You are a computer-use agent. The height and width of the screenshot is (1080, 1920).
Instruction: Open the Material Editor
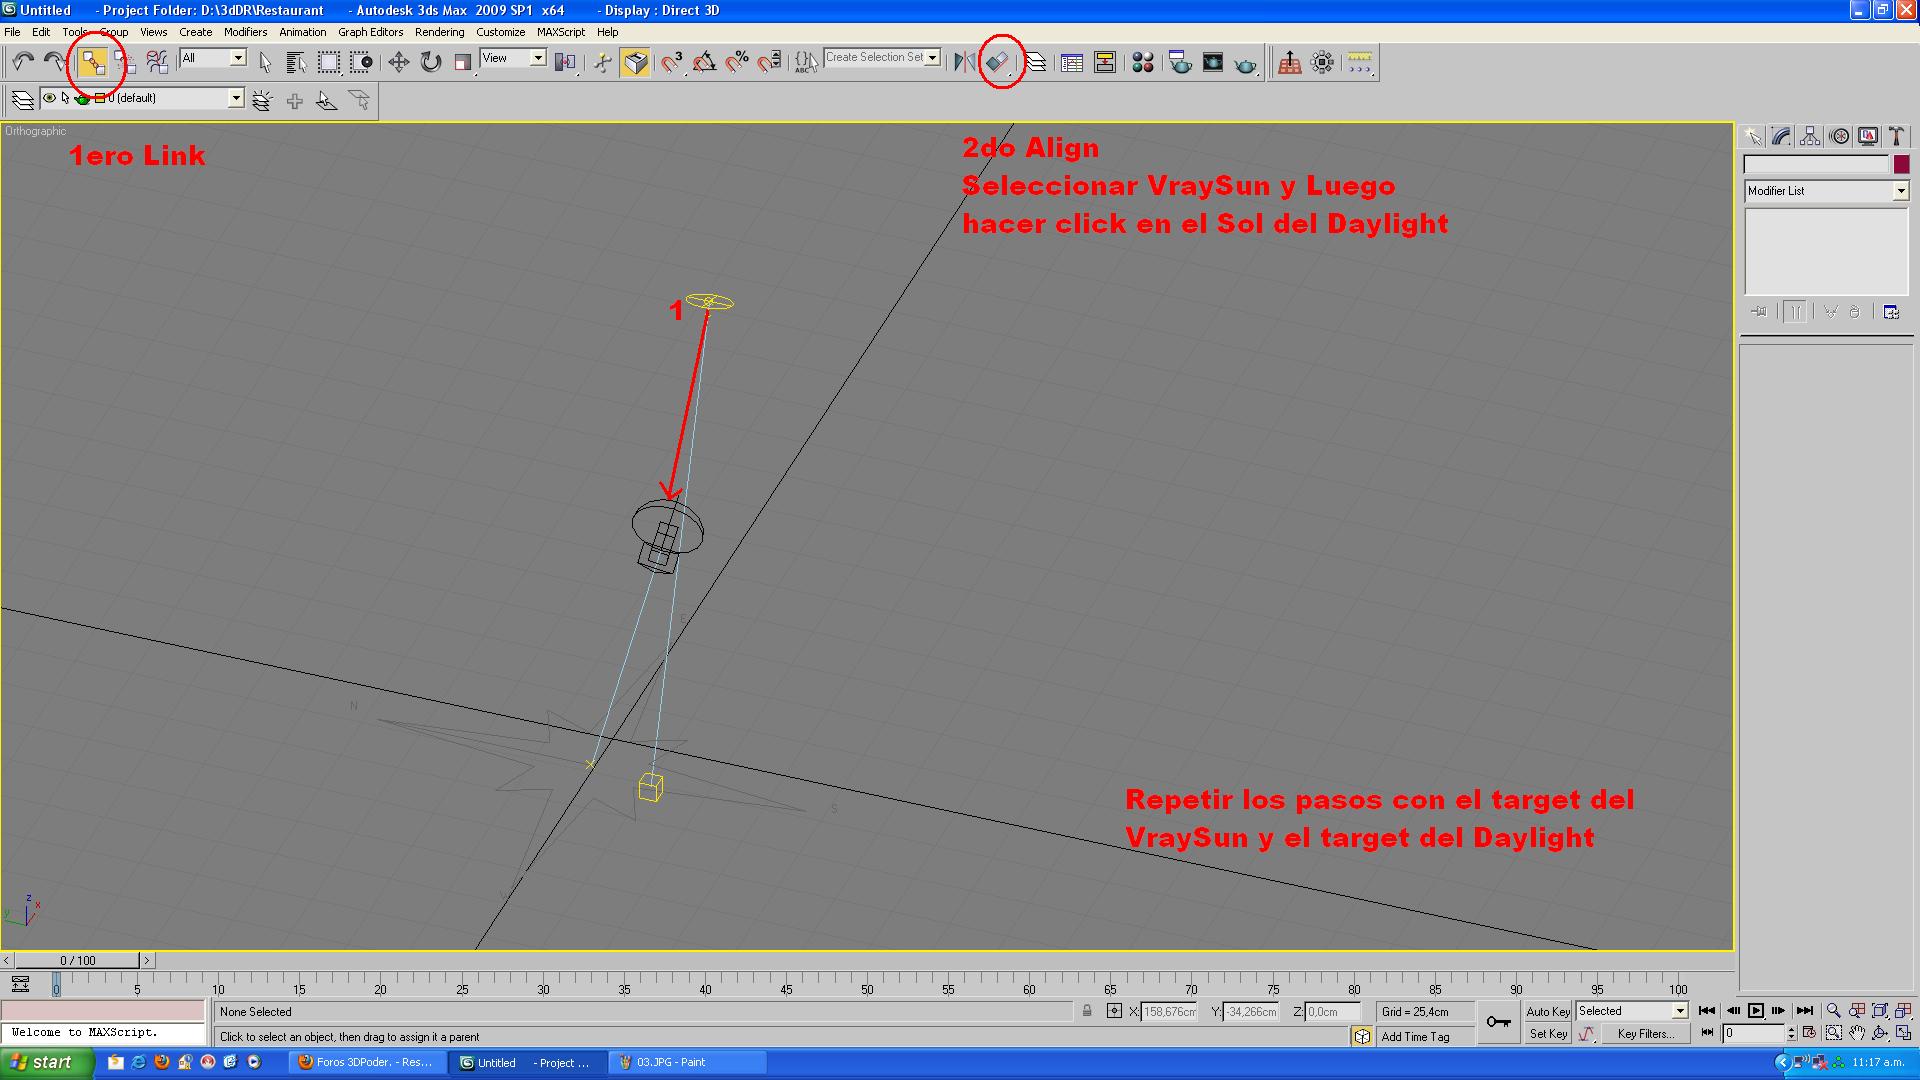pos(1143,63)
